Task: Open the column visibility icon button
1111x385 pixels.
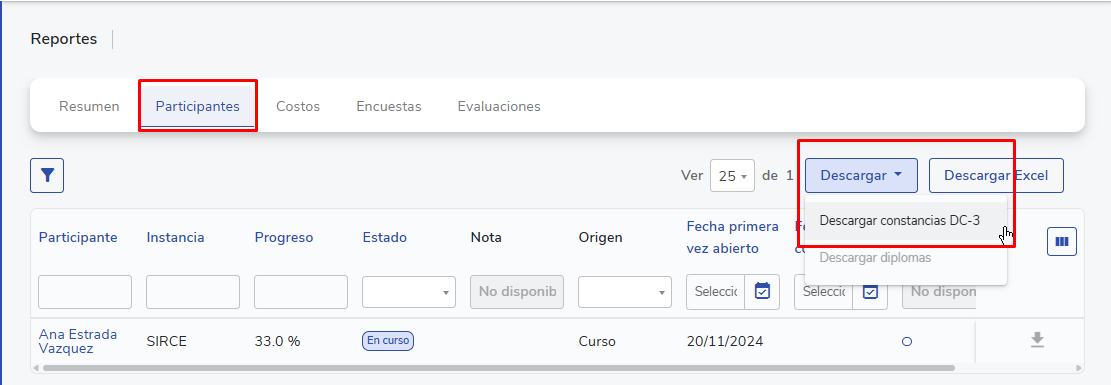Action: point(1061,241)
